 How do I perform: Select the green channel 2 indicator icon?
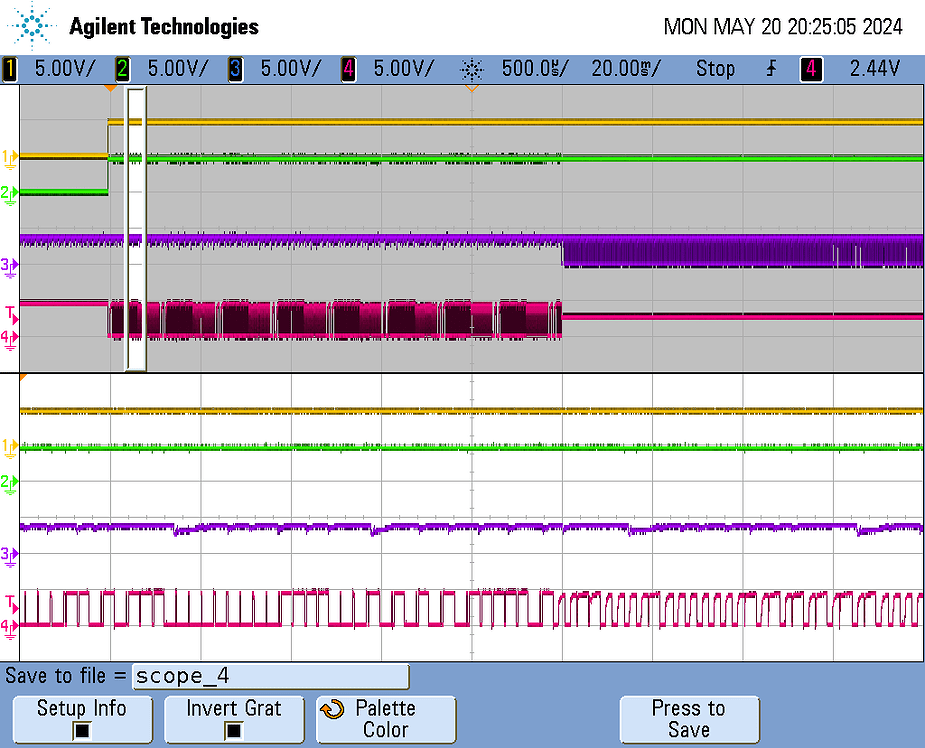pos(122,68)
